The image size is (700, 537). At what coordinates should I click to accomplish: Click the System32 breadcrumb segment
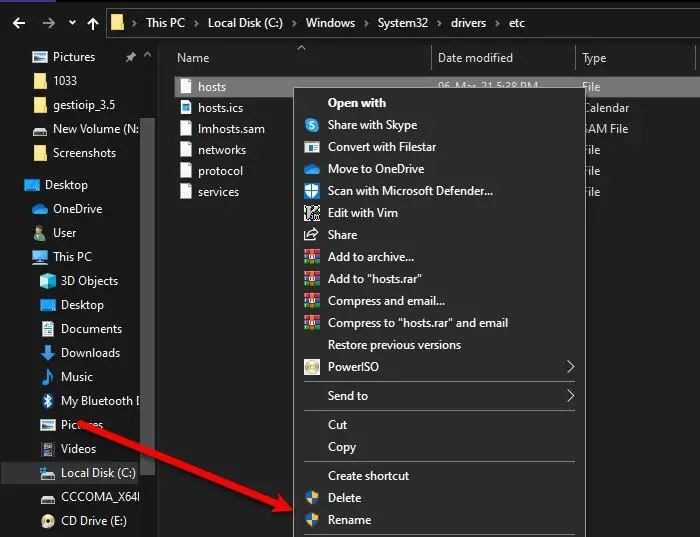tap(403, 23)
